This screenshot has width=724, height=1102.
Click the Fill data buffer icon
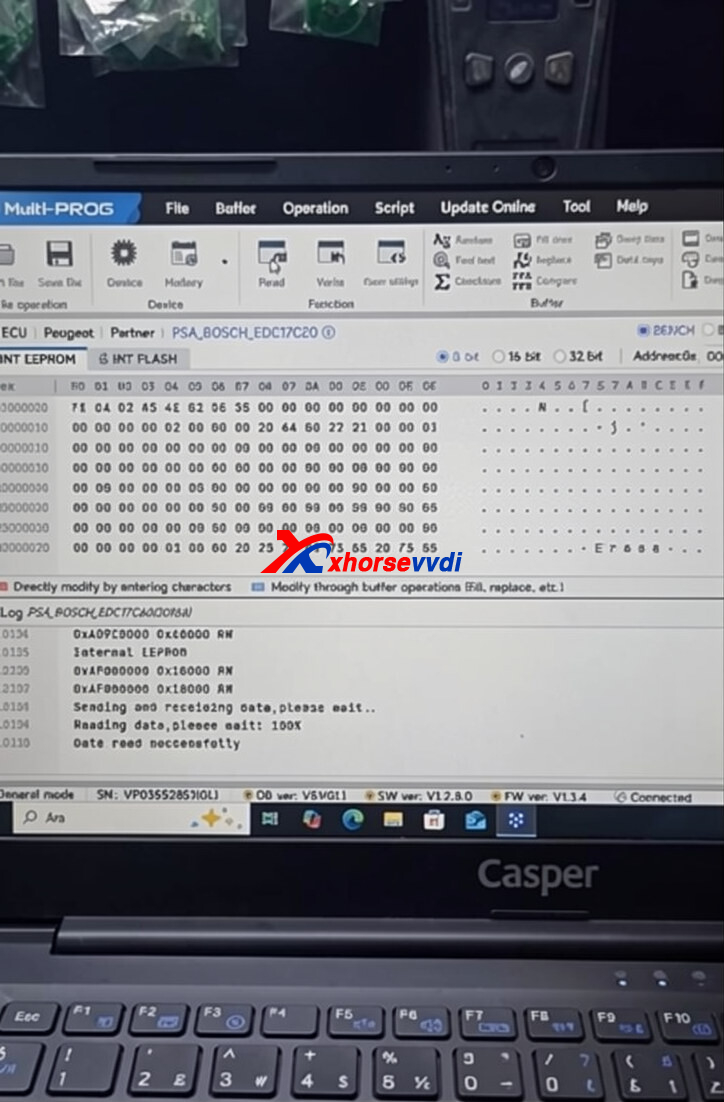(522, 240)
